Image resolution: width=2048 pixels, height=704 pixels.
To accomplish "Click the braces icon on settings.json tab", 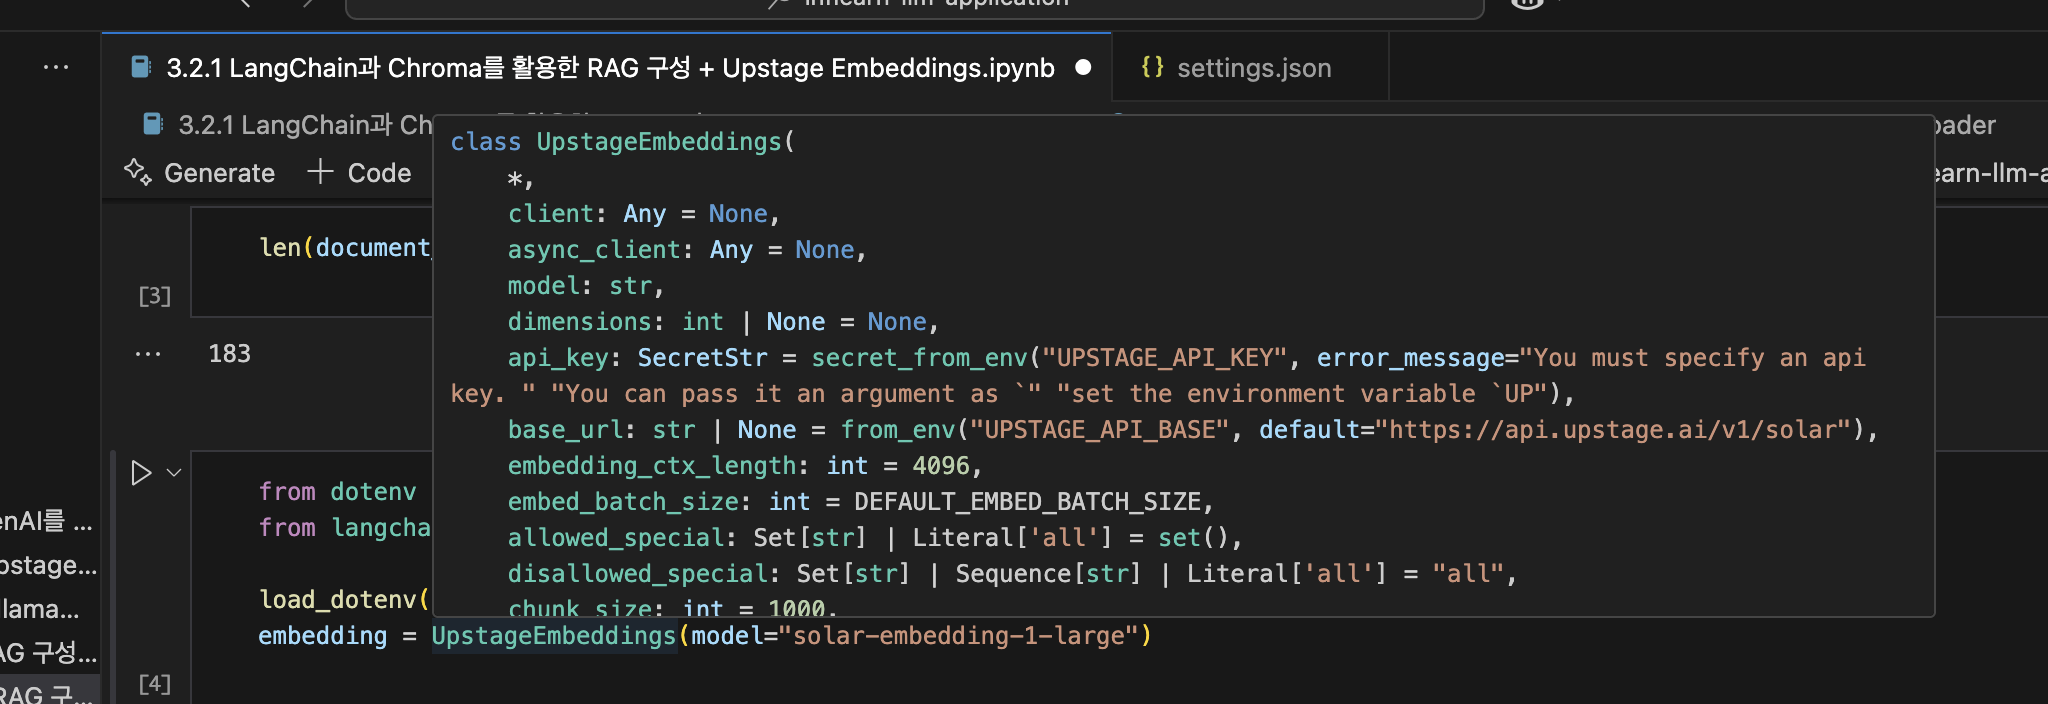I will (1152, 67).
